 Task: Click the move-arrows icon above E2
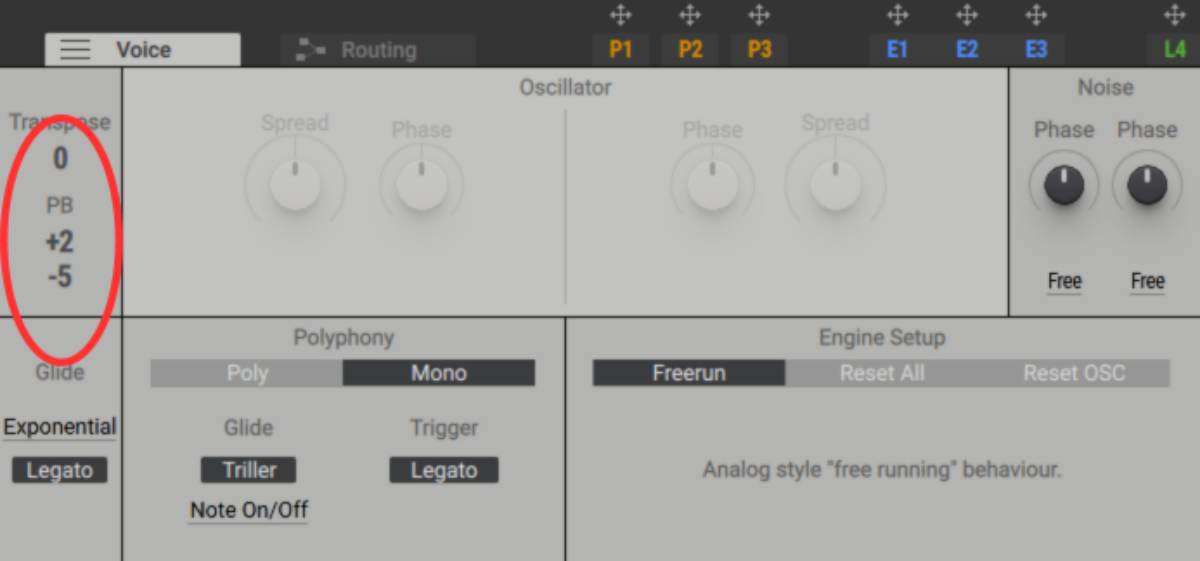click(966, 15)
